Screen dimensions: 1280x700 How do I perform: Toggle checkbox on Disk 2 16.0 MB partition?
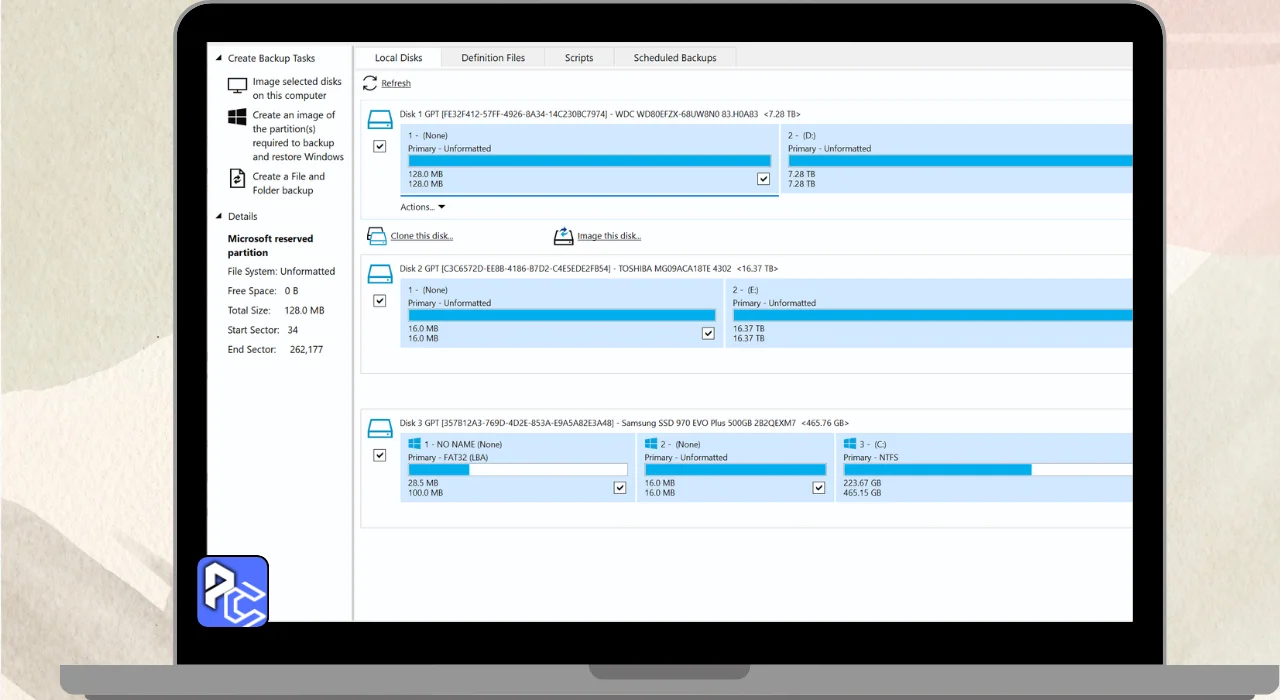coord(708,333)
